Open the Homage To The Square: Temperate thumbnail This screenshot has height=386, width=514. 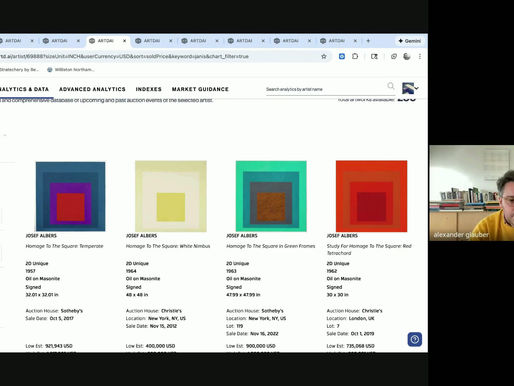(x=70, y=196)
